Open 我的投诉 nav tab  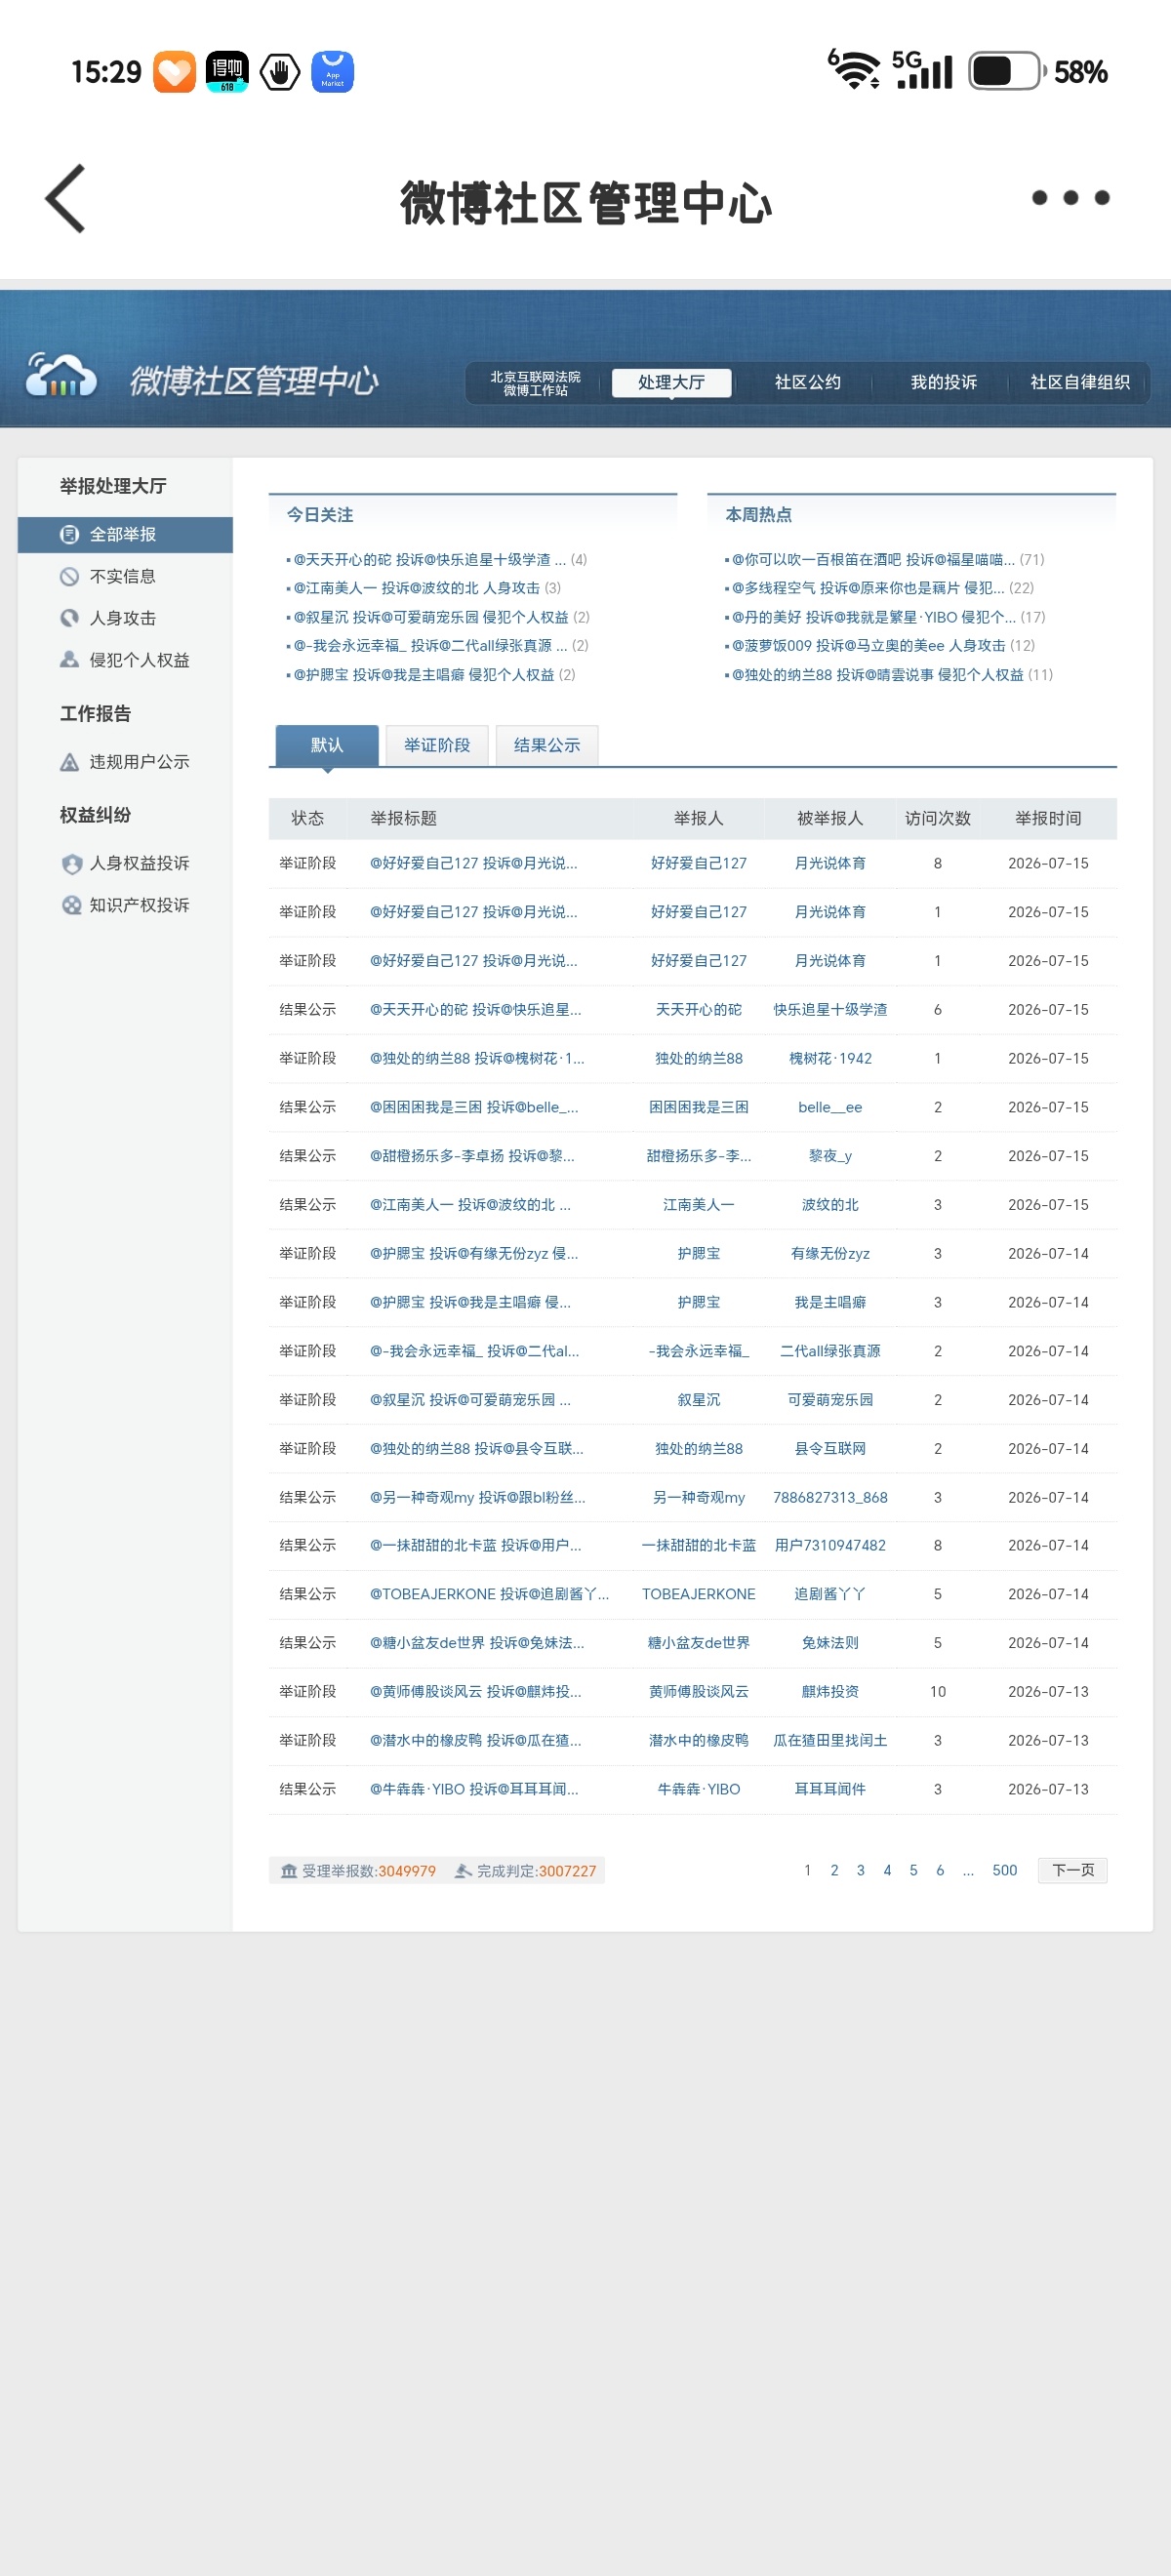943,383
